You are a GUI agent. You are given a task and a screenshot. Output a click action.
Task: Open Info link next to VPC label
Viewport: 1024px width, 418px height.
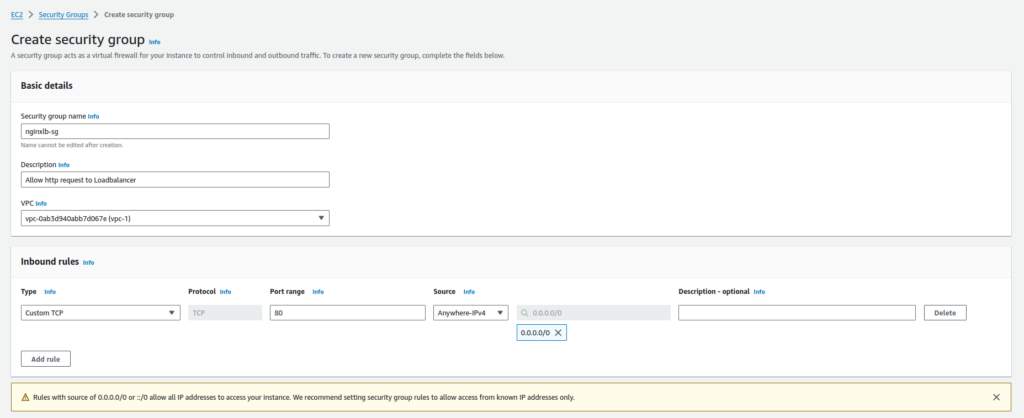pos(41,203)
